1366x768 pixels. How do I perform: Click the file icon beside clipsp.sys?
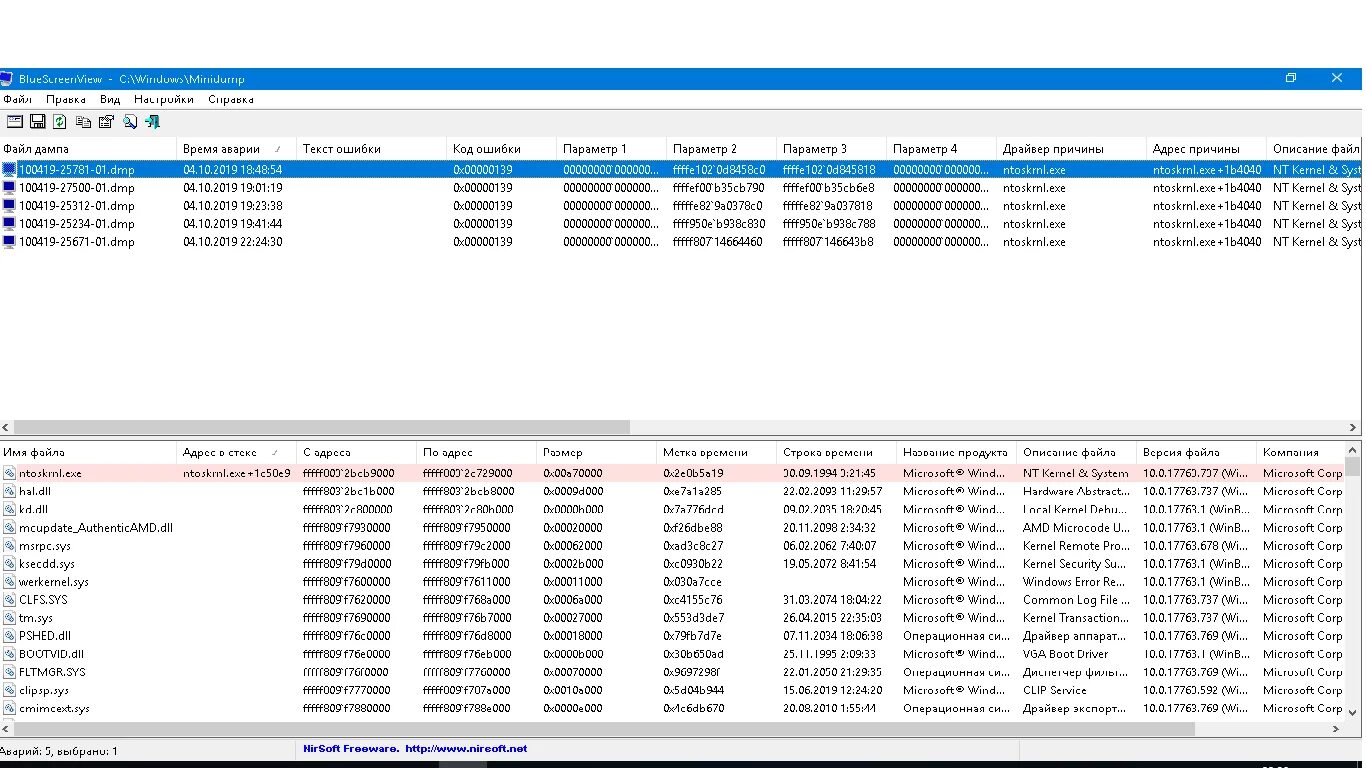coord(10,690)
